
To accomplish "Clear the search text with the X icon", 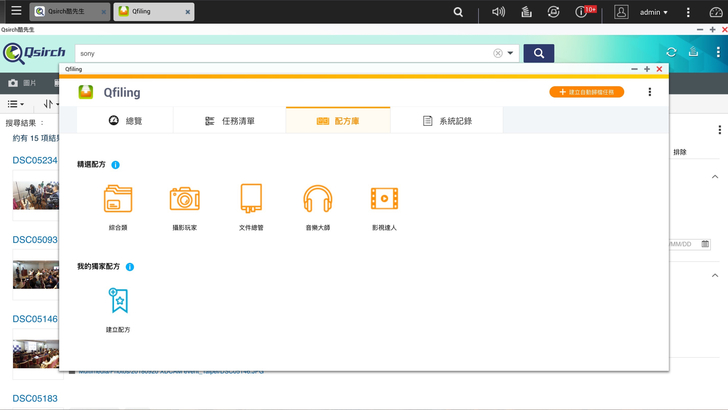I will 498,53.
